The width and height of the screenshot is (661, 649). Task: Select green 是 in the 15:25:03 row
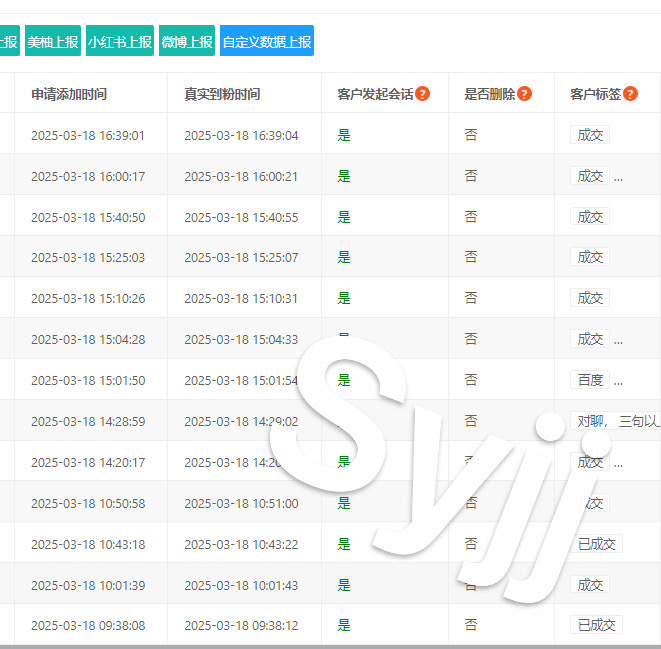click(x=344, y=257)
